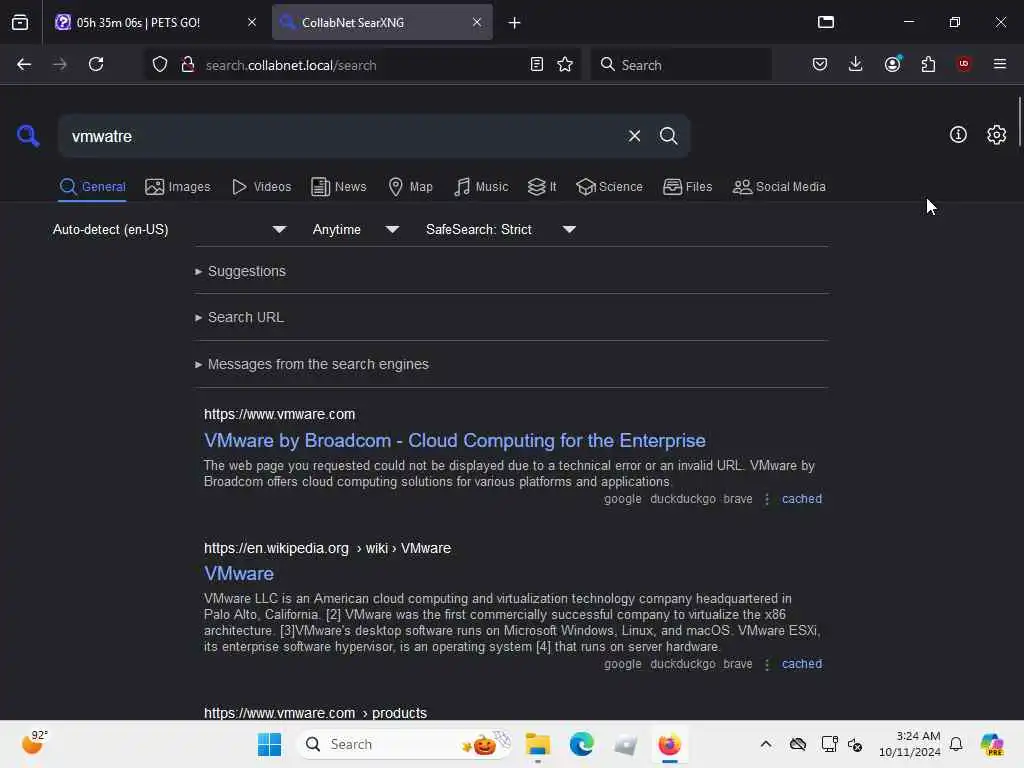Open tracking protection shield
Viewport: 1024px width, 768px height.
(160, 65)
